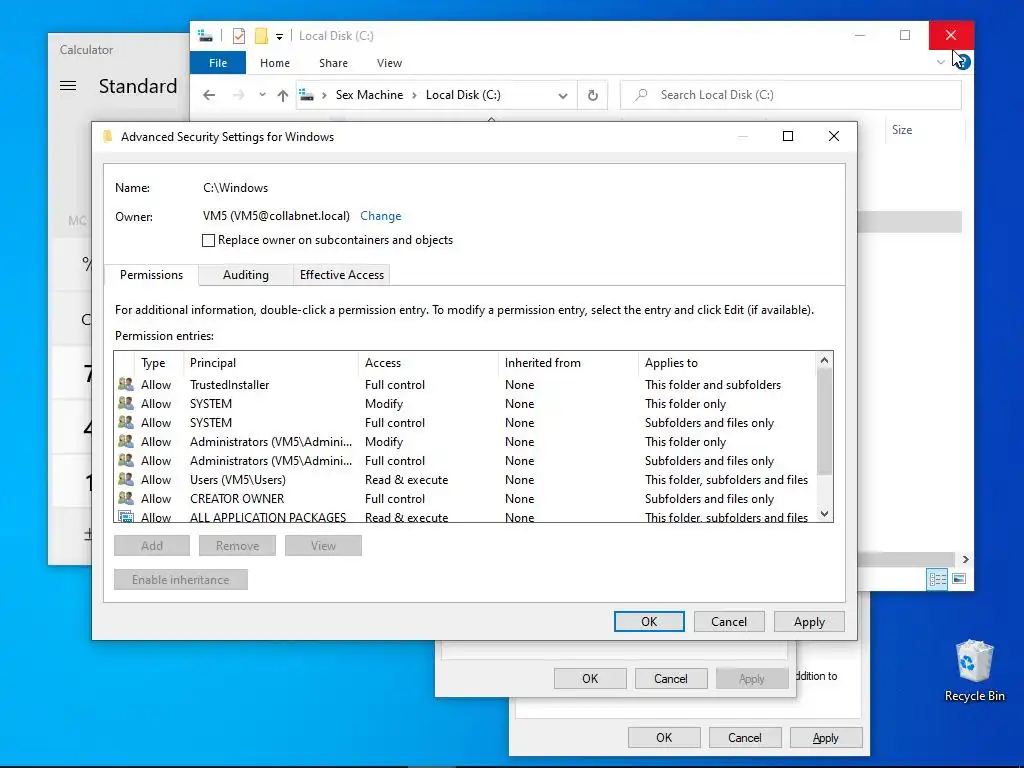Open the Home ribbon tab
Viewport: 1024px width, 768px height.
(x=275, y=63)
